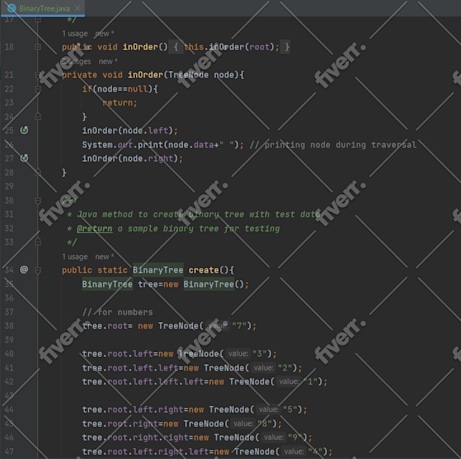
Task: Click the 'value:' parameter hint on line 40
Action: pyautogui.click(x=238, y=354)
